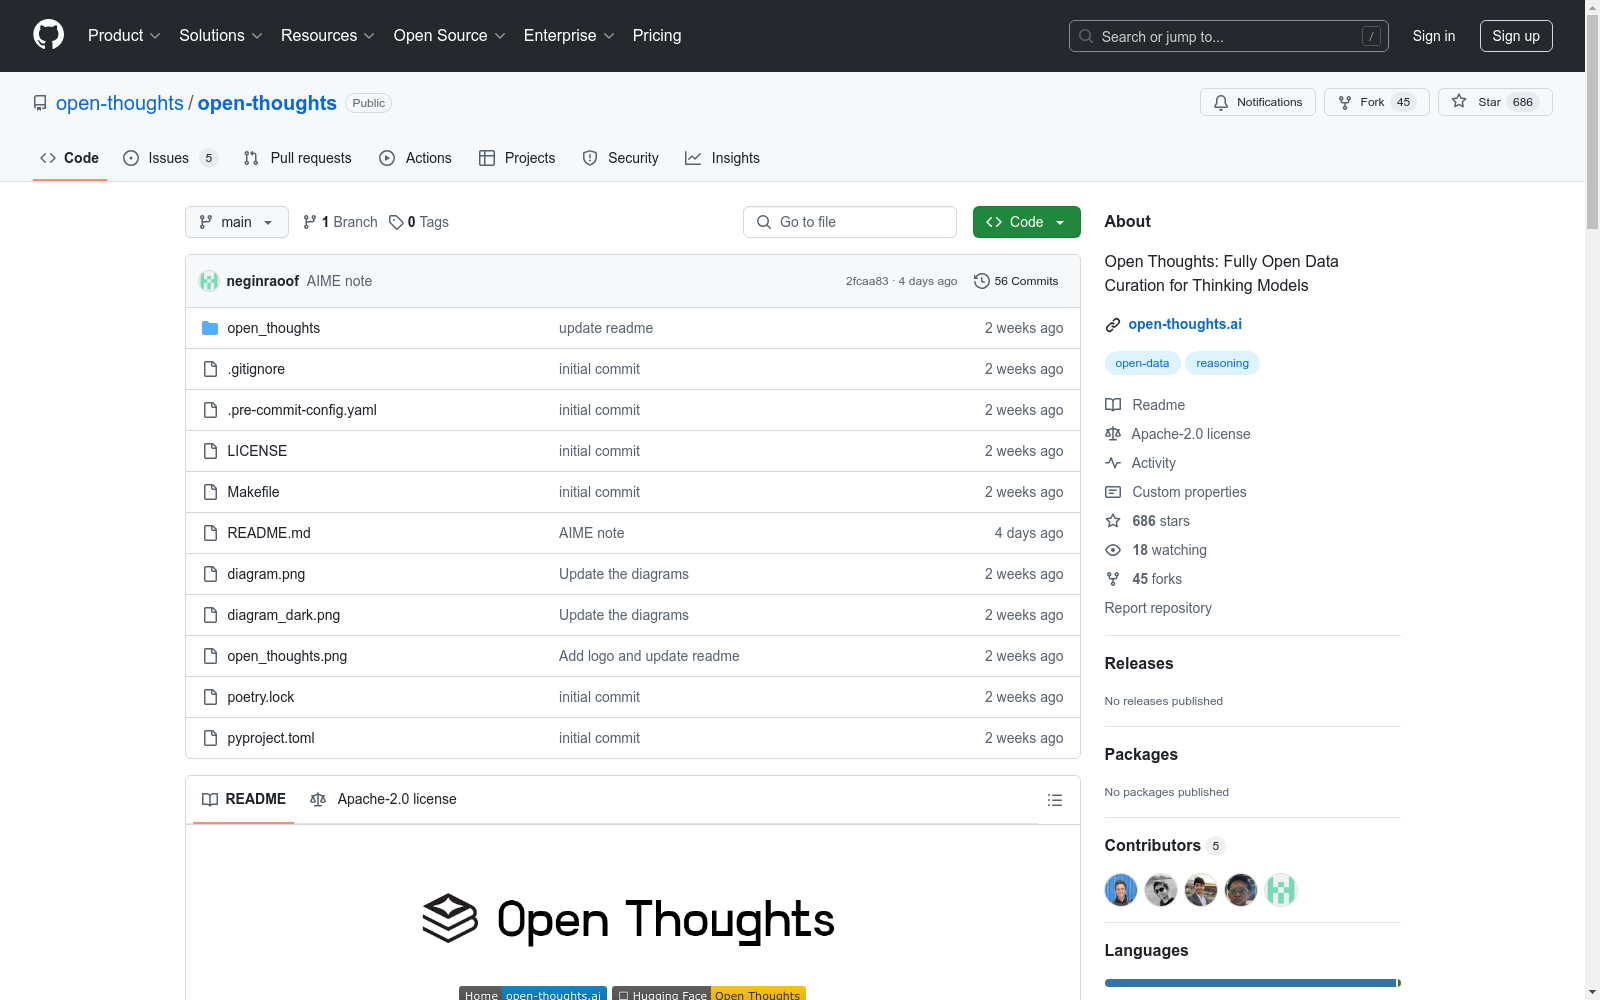The image size is (1600, 1000).
Task: Click the Report repository link
Action: coord(1158,608)
